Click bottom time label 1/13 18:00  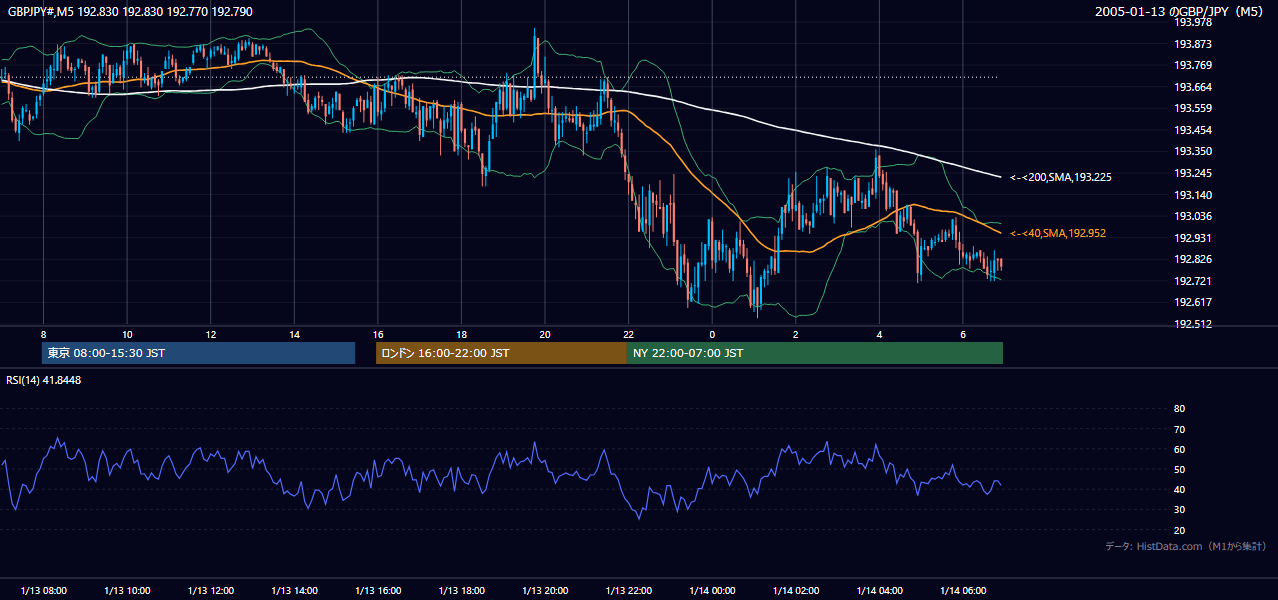tap(461, 591)
